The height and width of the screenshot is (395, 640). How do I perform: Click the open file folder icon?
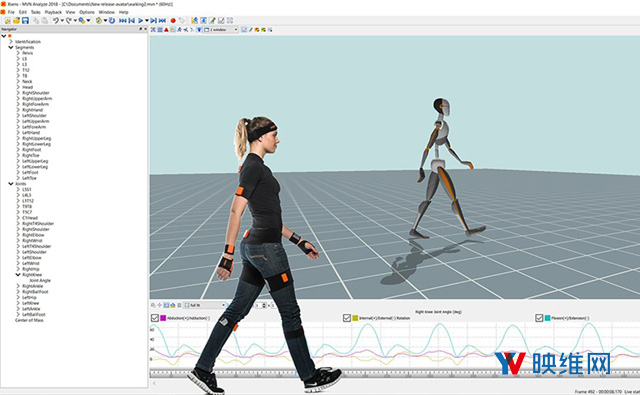tap(16, 20)
